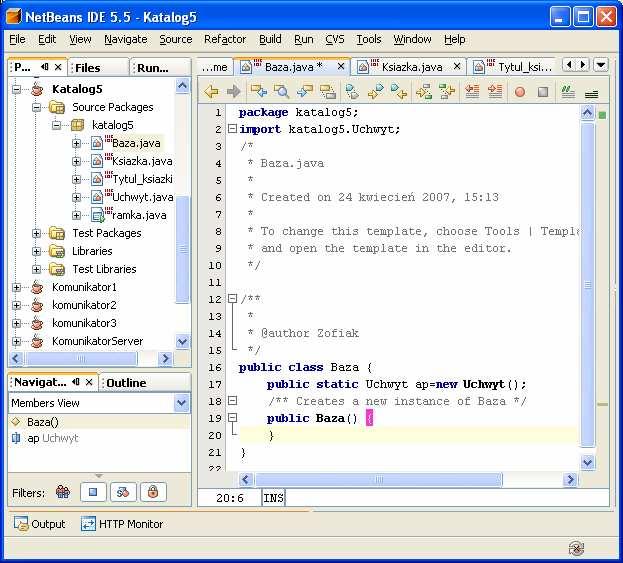This screenshot has height=563, width=623.
Task: Open the Refactor menu
Action: [x=225, y=39]
